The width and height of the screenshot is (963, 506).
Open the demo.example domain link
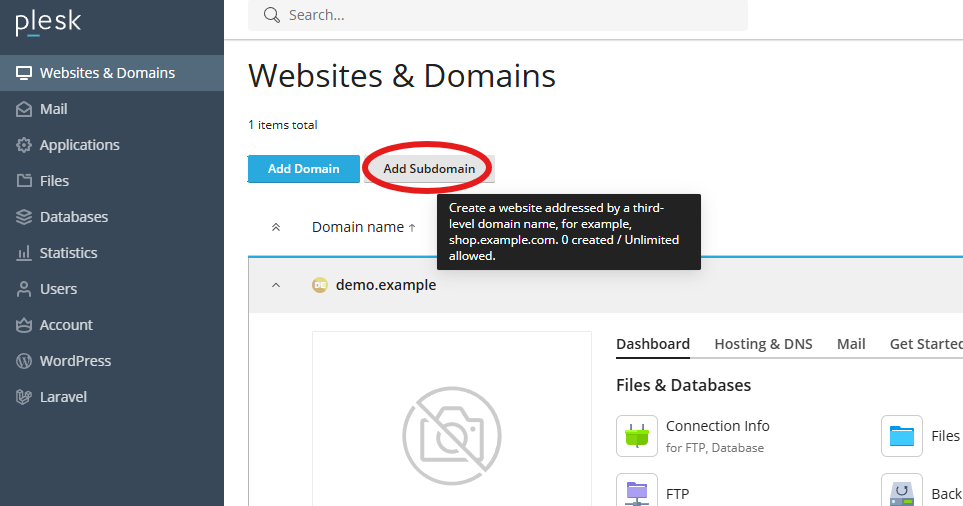(x=385, y=285)
